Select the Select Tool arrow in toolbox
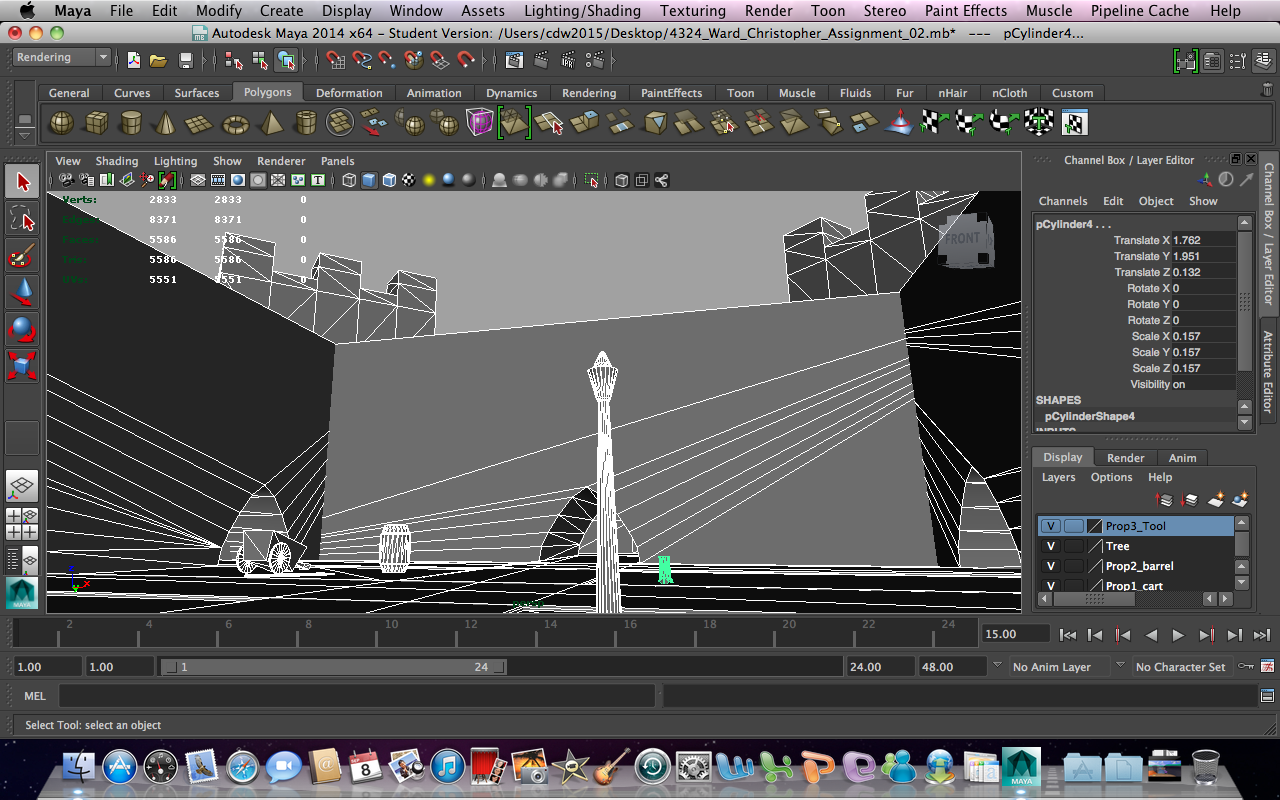The height and width of the screenshot is (800, 1280). (x=22, y=182)
